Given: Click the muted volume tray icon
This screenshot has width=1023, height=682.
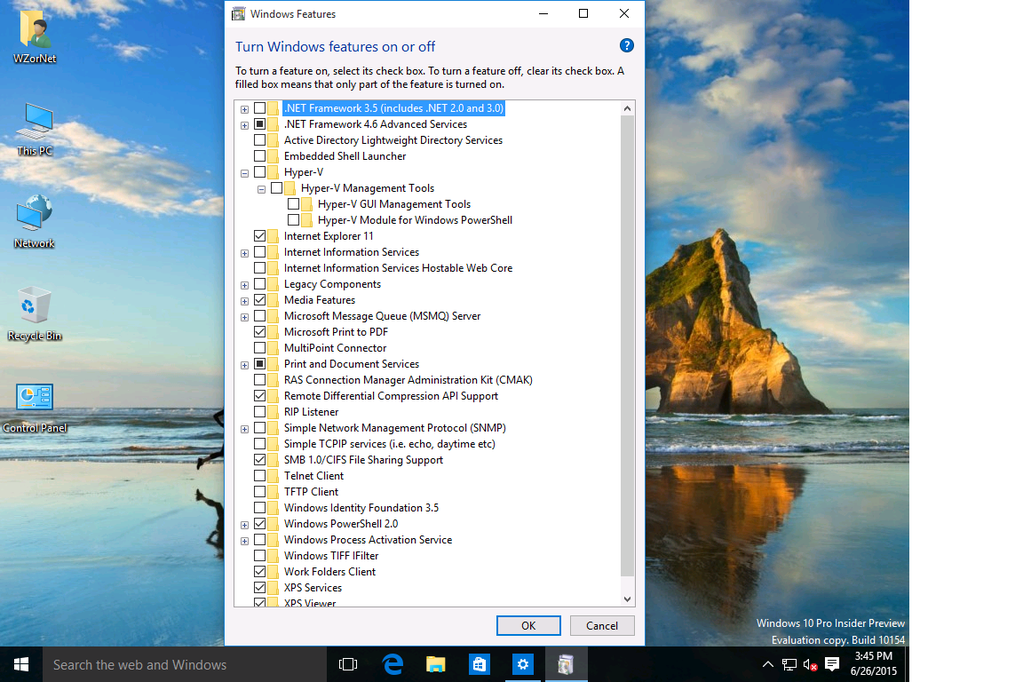Looking at the screenshot, I should [810, 664].
